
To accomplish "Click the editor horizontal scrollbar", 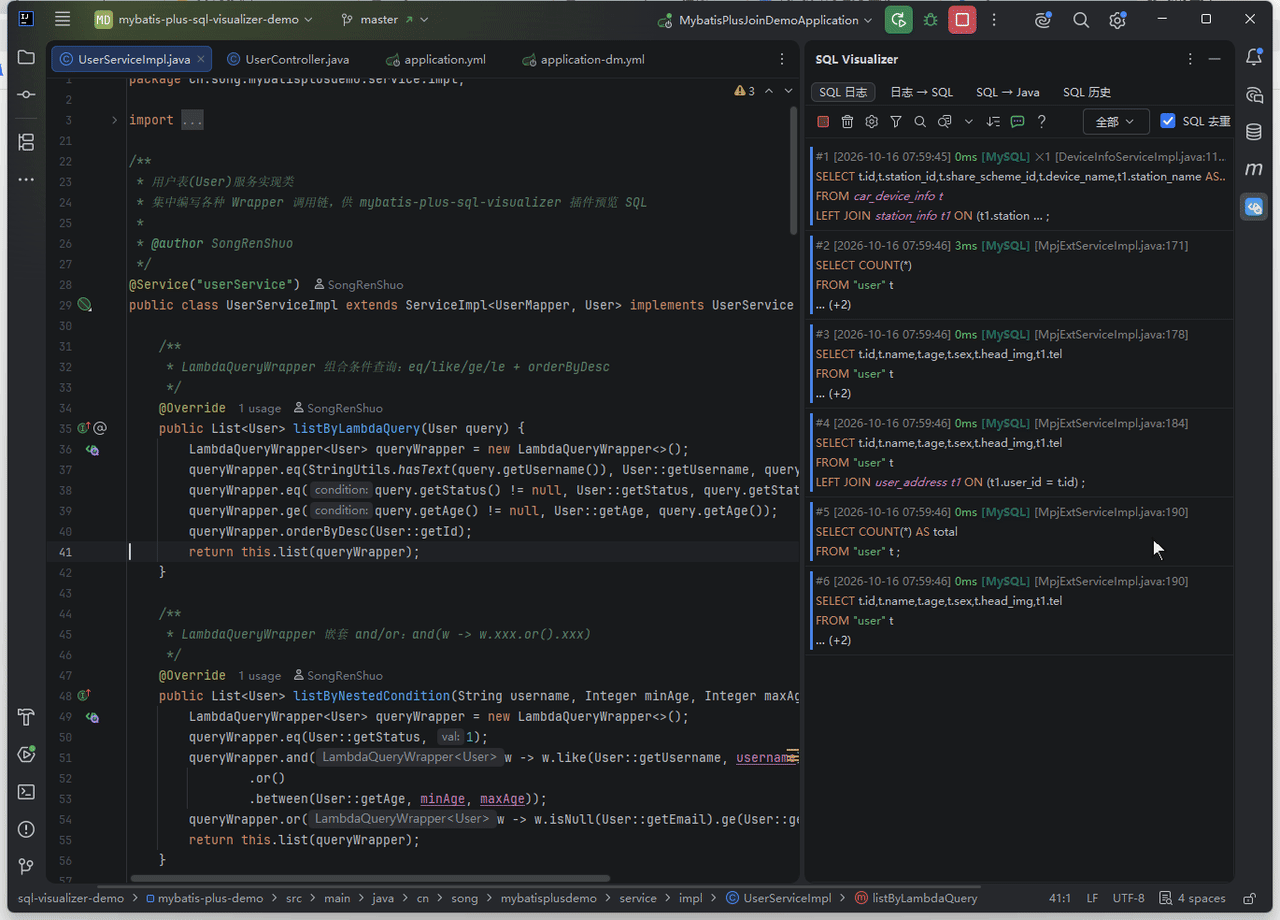I will tap(370, 879).
